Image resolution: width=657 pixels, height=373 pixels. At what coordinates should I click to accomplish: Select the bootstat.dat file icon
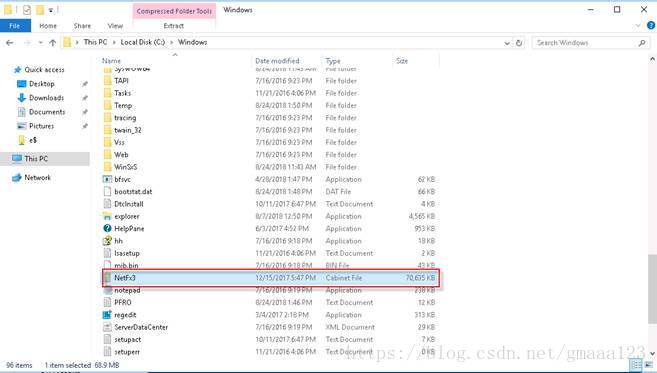(x=108, y=192)
